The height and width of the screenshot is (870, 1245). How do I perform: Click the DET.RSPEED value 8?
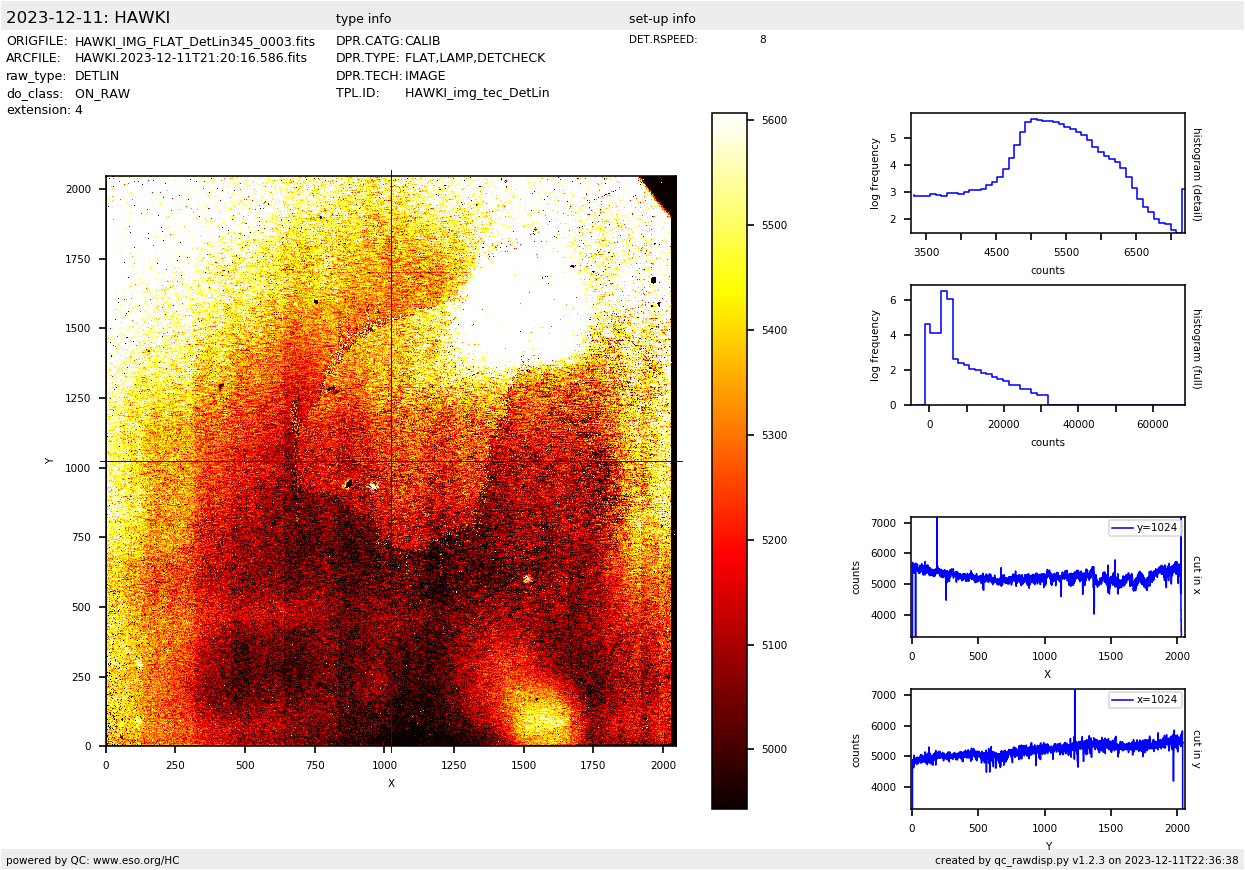coord(762,40)
